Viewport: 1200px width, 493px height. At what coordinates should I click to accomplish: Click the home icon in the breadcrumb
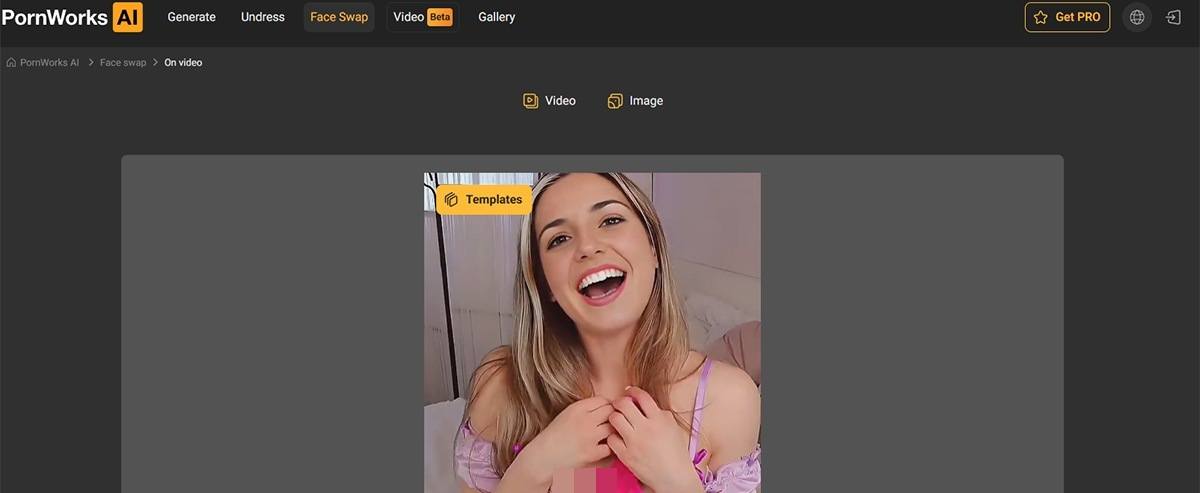click(11, 63)
